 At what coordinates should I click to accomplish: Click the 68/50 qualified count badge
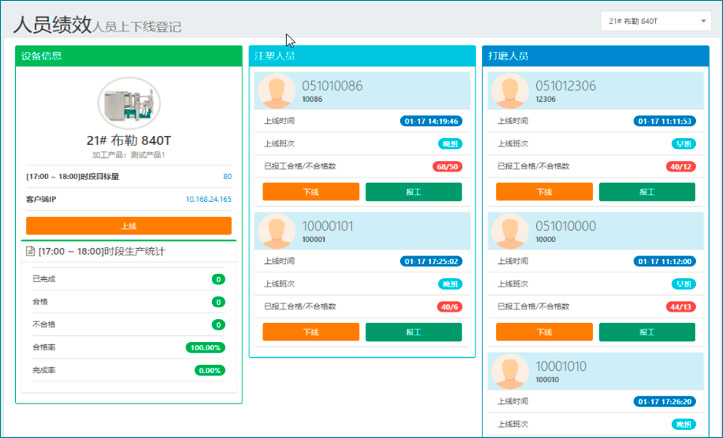(x=447, y=166)
